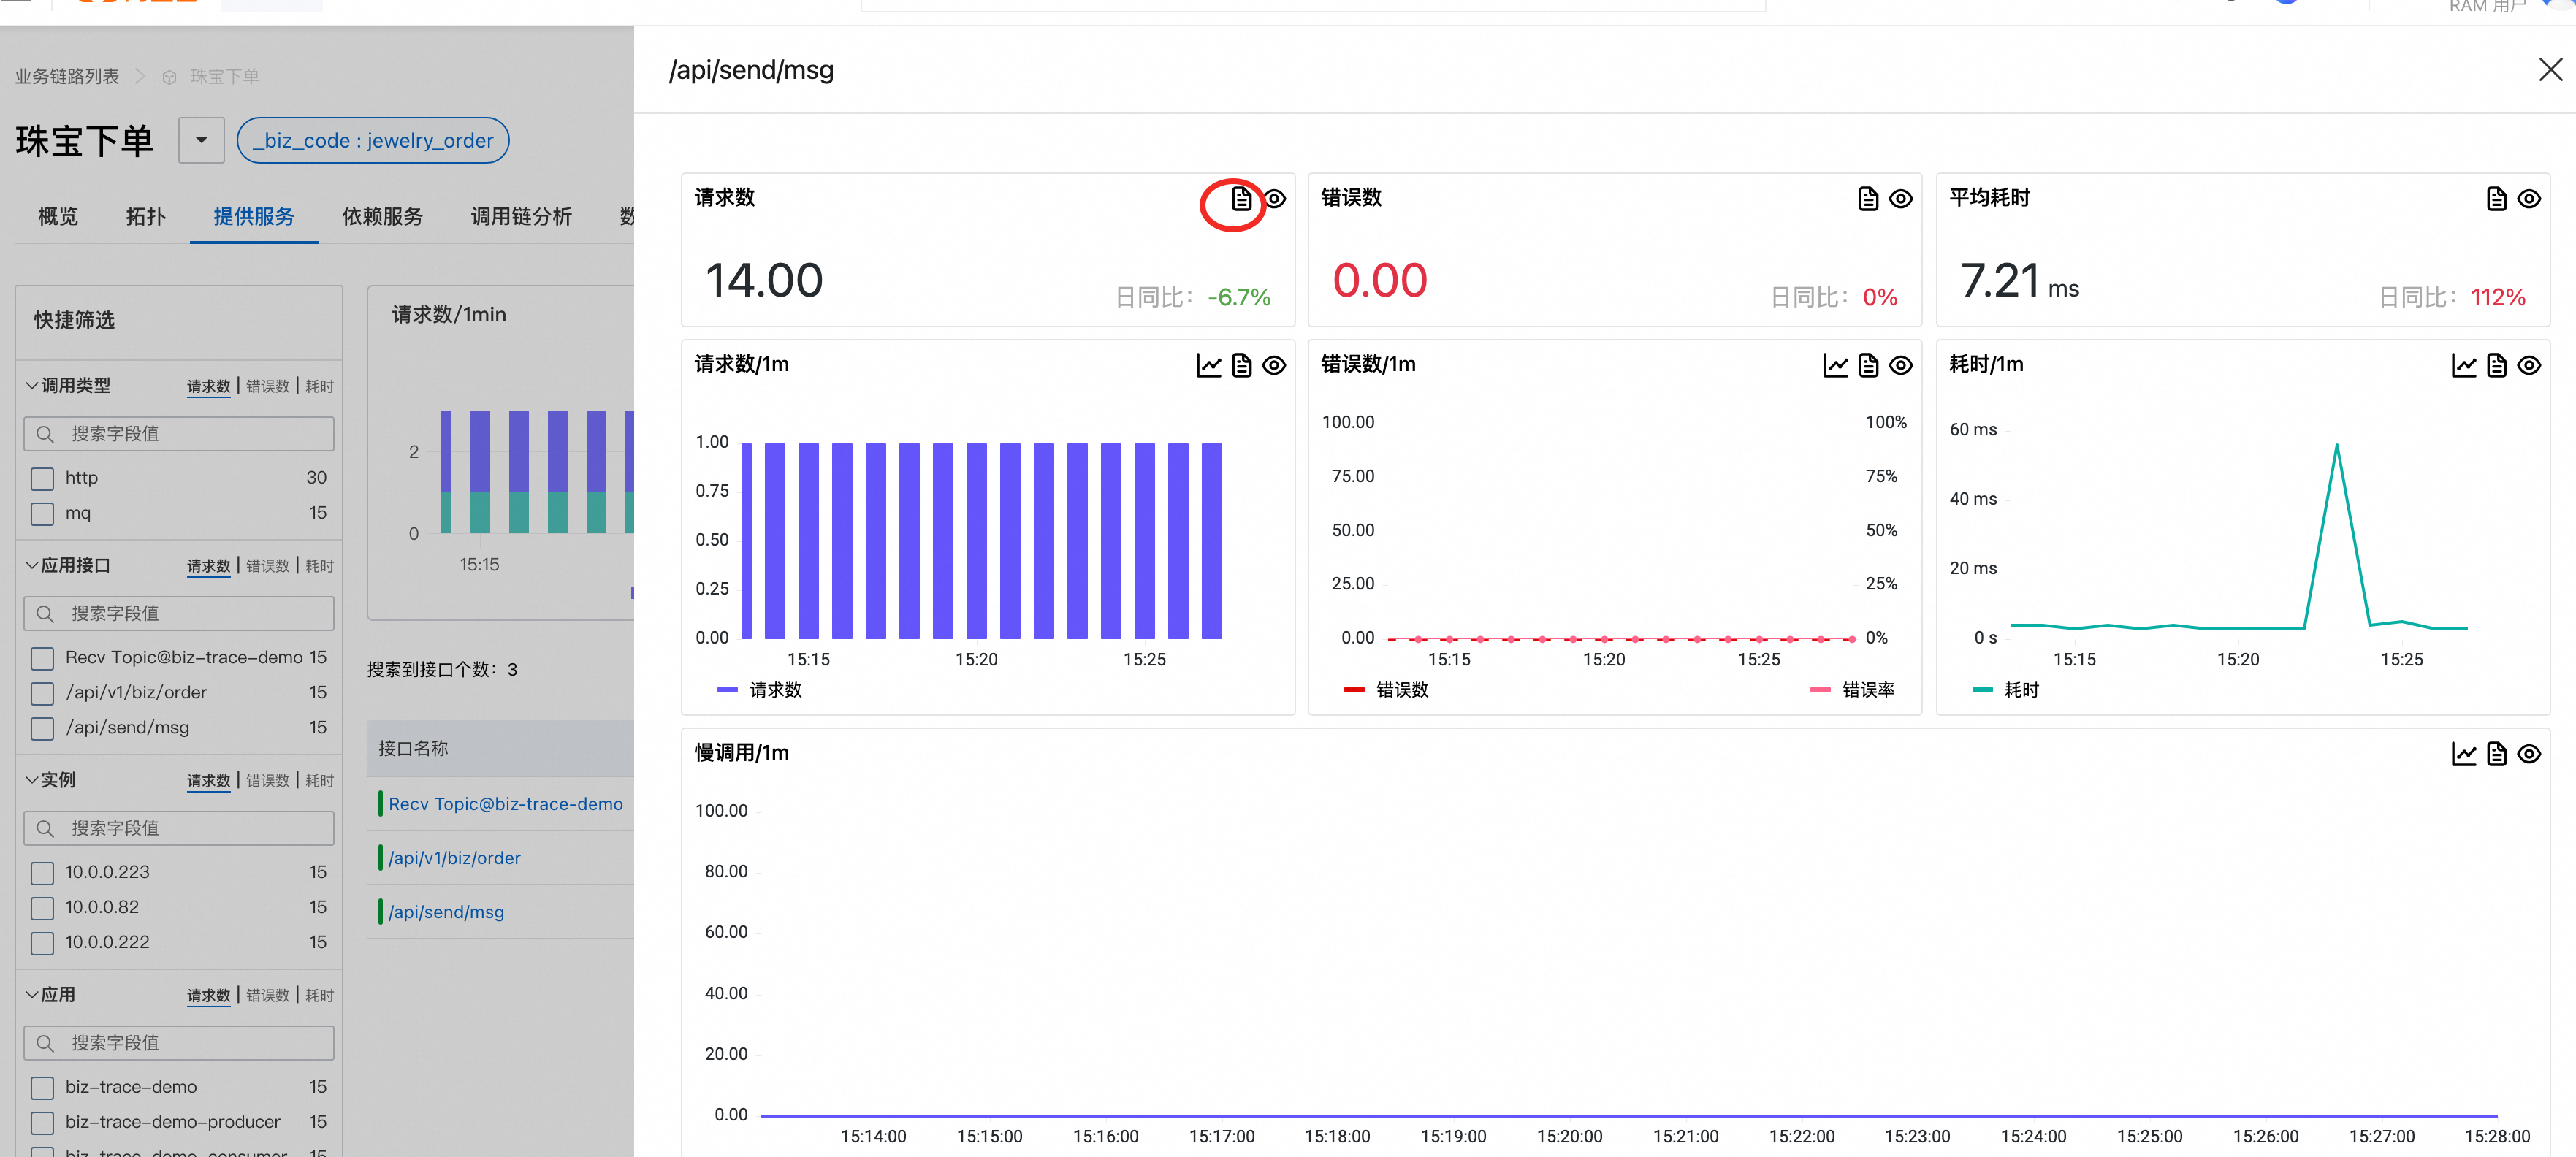
Task: Check the http call type checkbox
Action: (x=42, y=479)
